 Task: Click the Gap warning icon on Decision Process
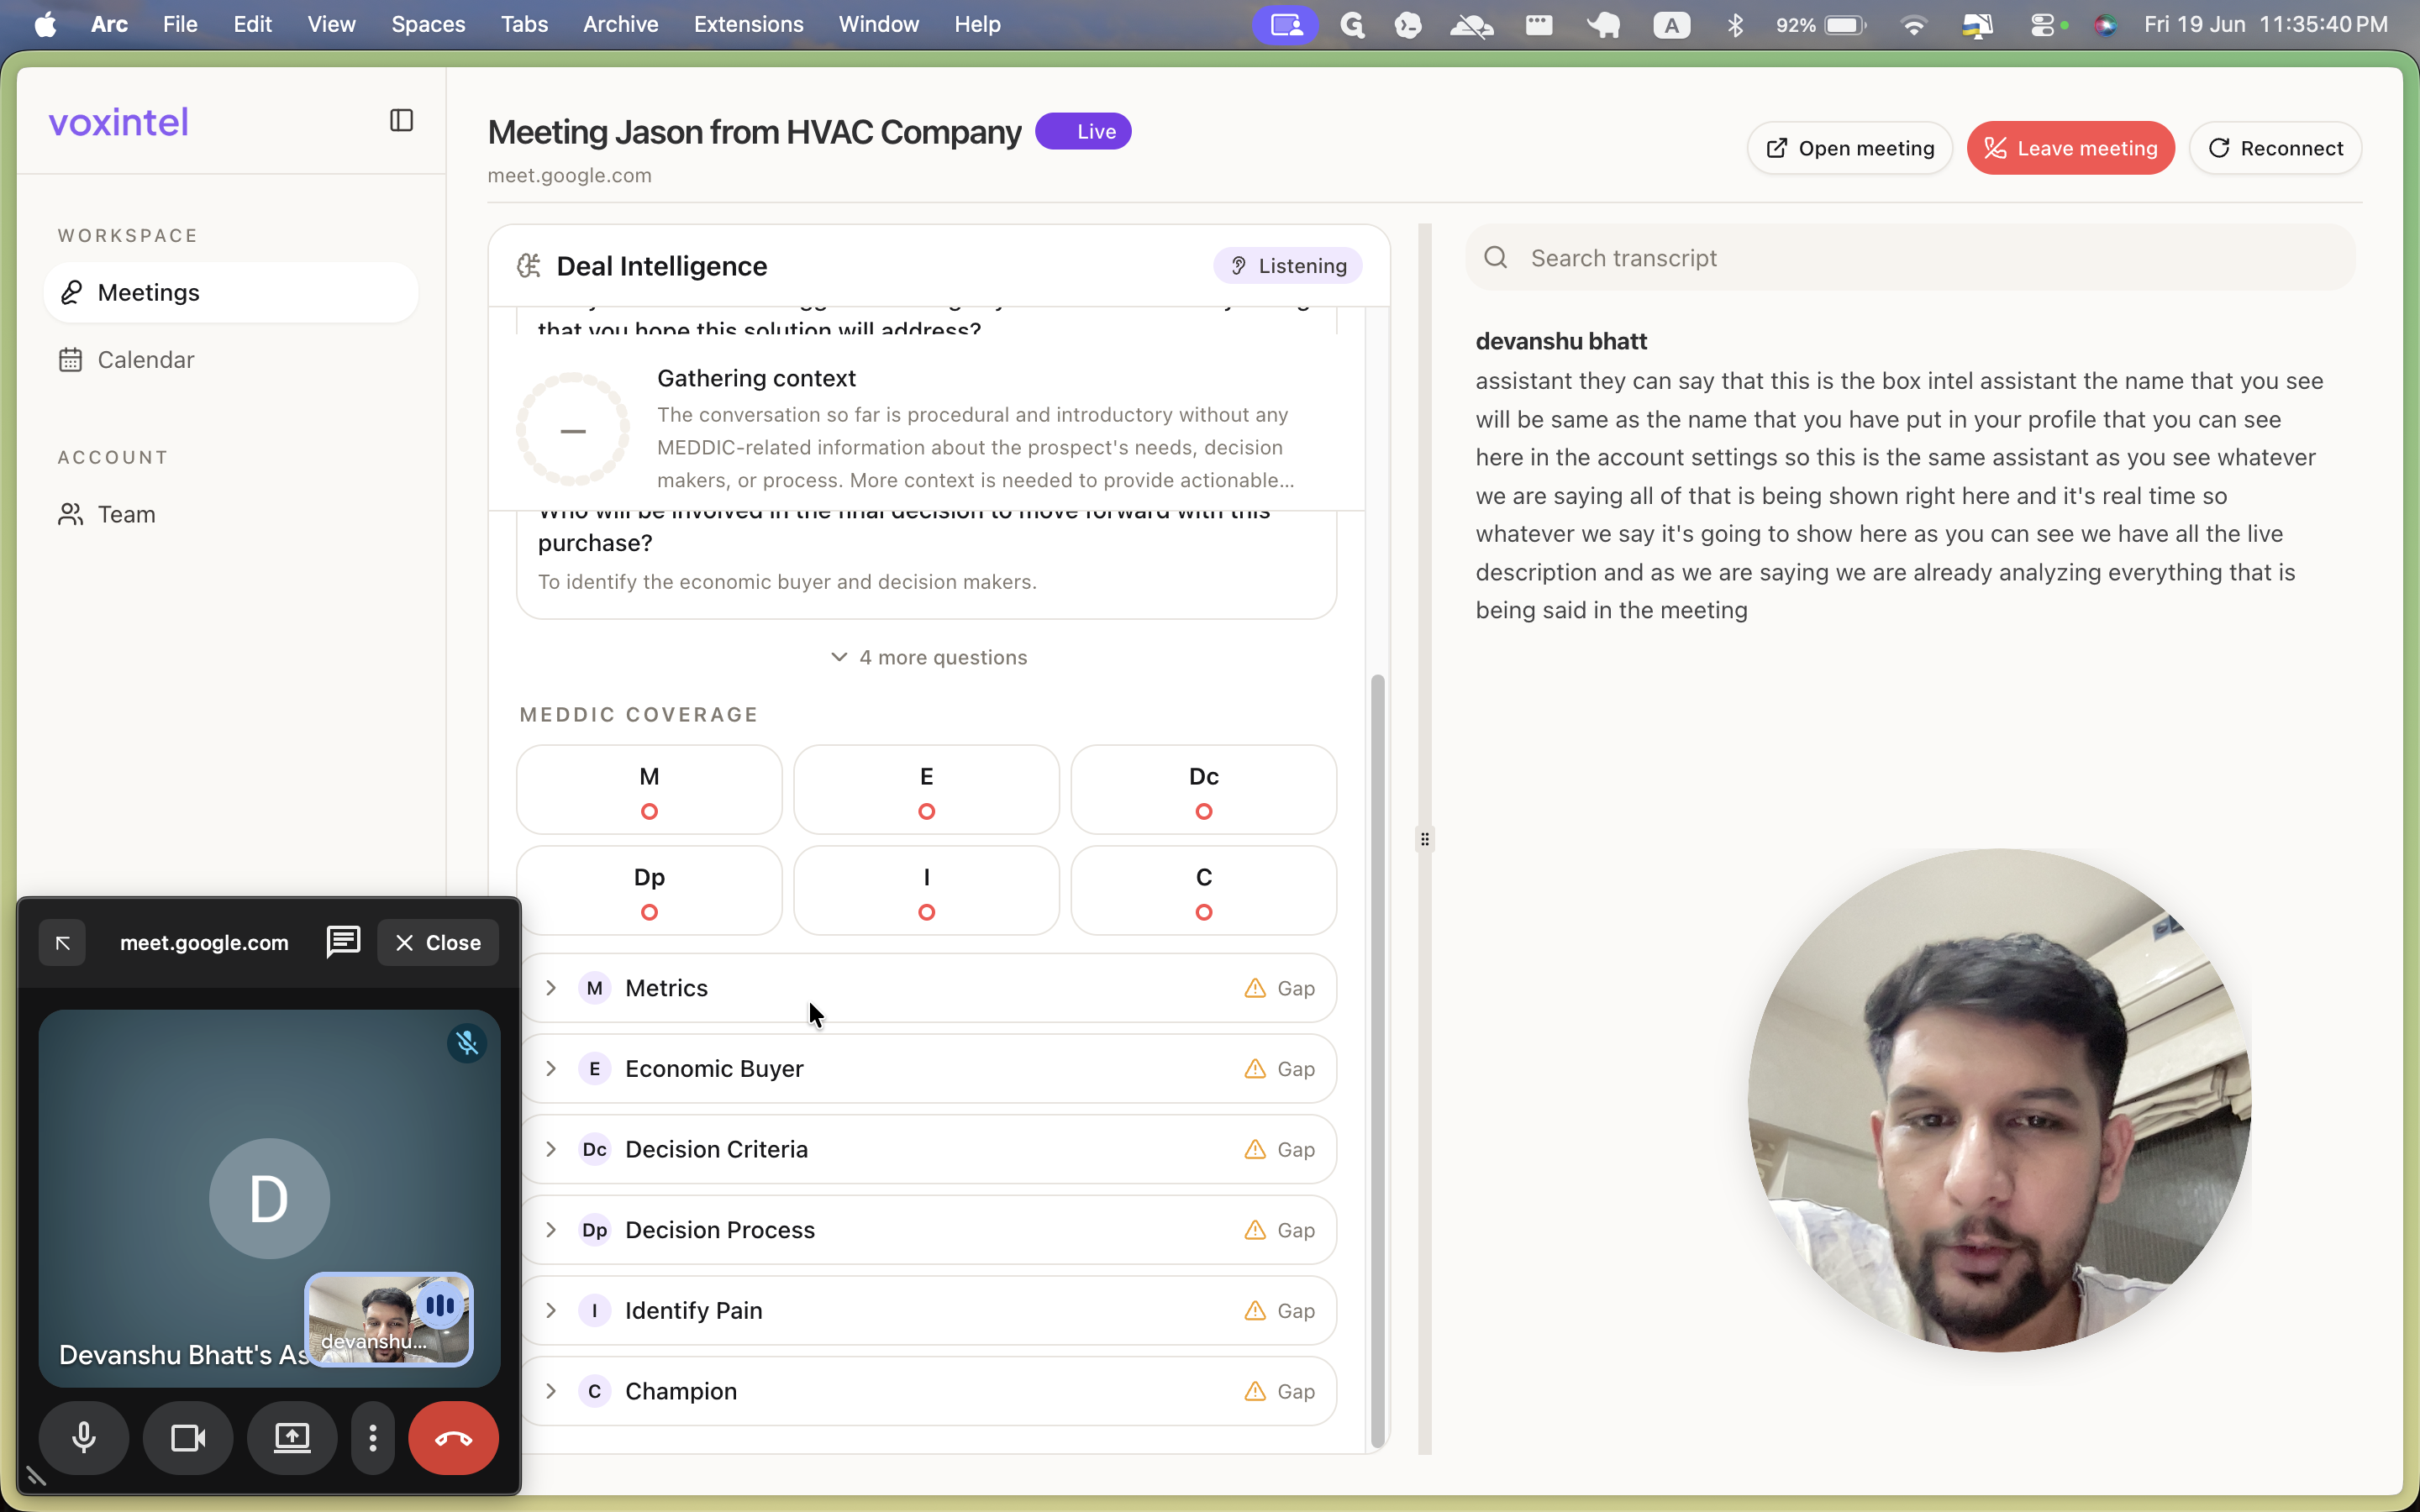(1255, 1230)
